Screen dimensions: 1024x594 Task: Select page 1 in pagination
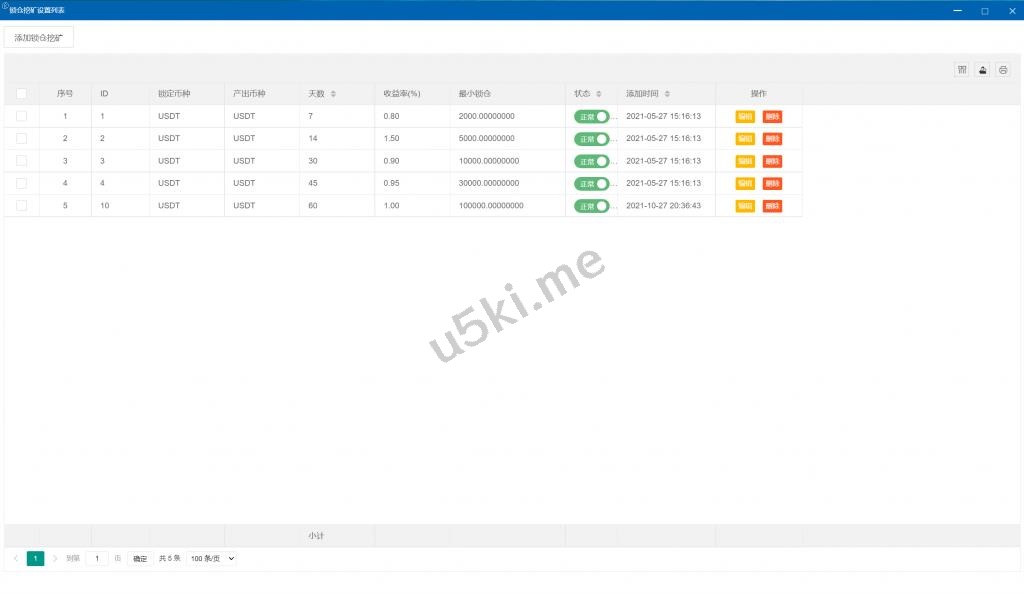pos(35,558)
